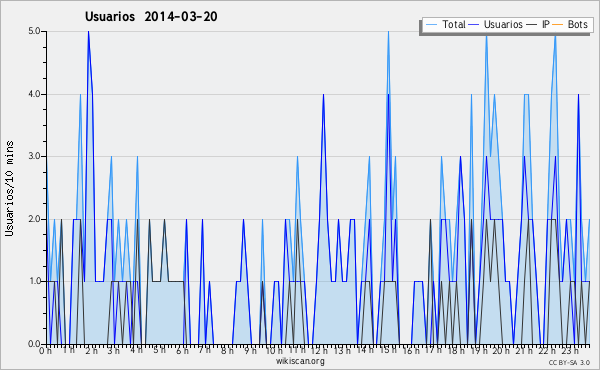Image resolution: width=600 pixels, height=370 pixels.
Task: Click the y-axis value 2.0
Action: pyautogui.click(x=34, y=219)
